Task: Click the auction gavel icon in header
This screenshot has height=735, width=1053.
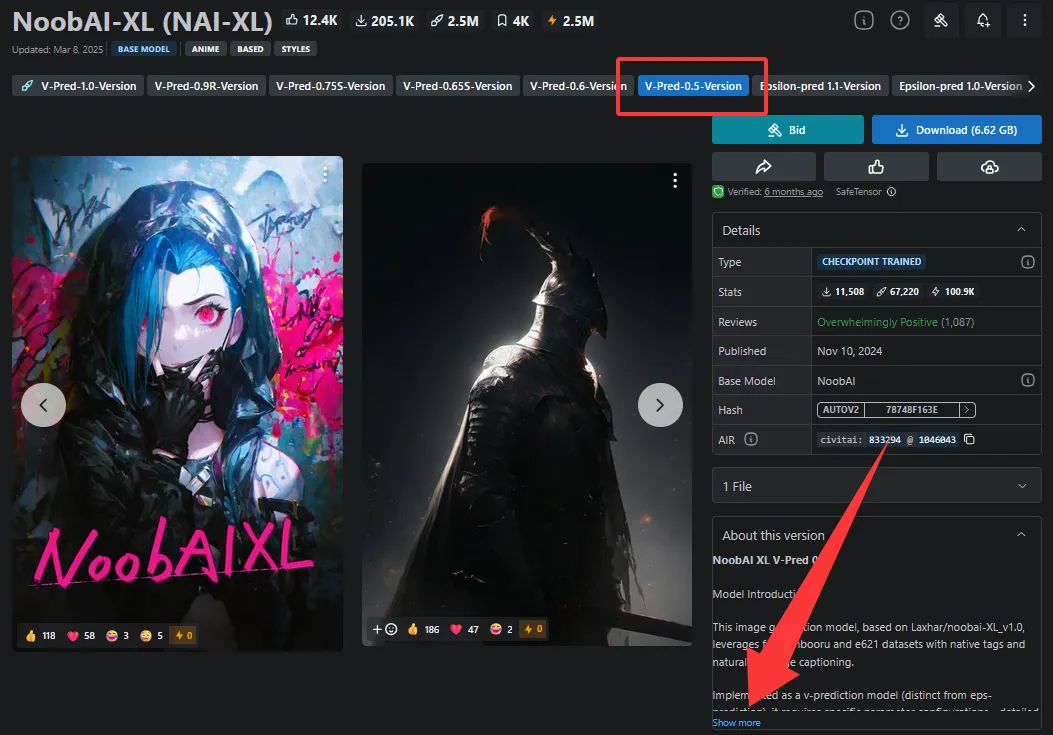Action: [x=940, y=20]
